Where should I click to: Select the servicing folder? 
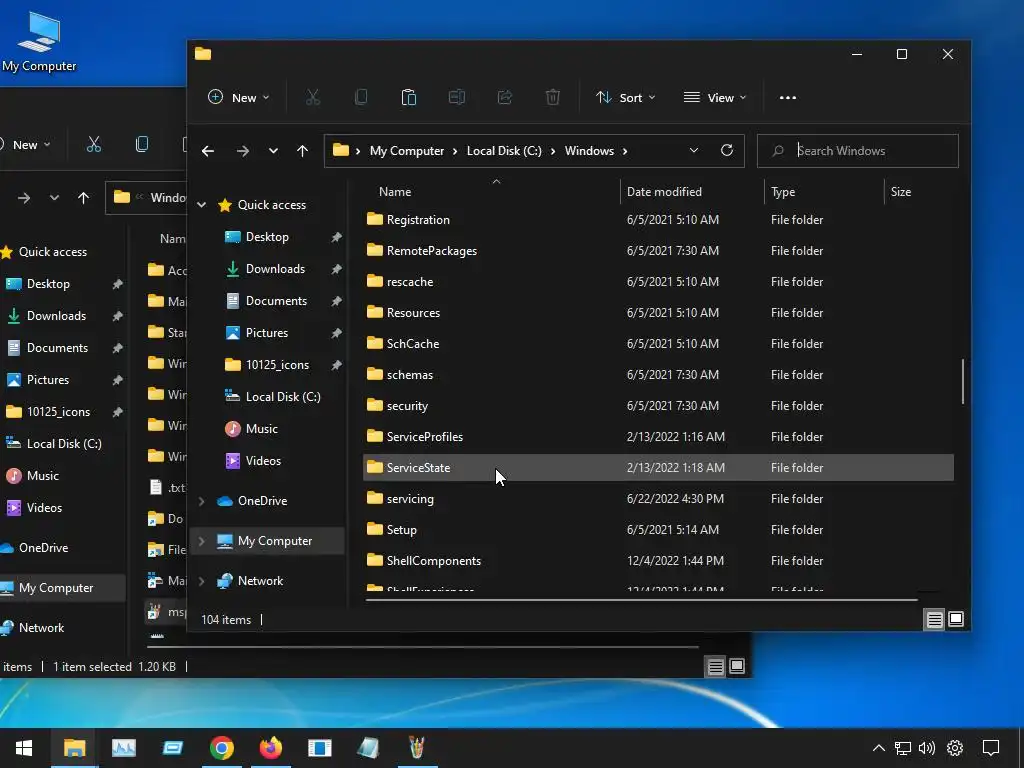658,499
